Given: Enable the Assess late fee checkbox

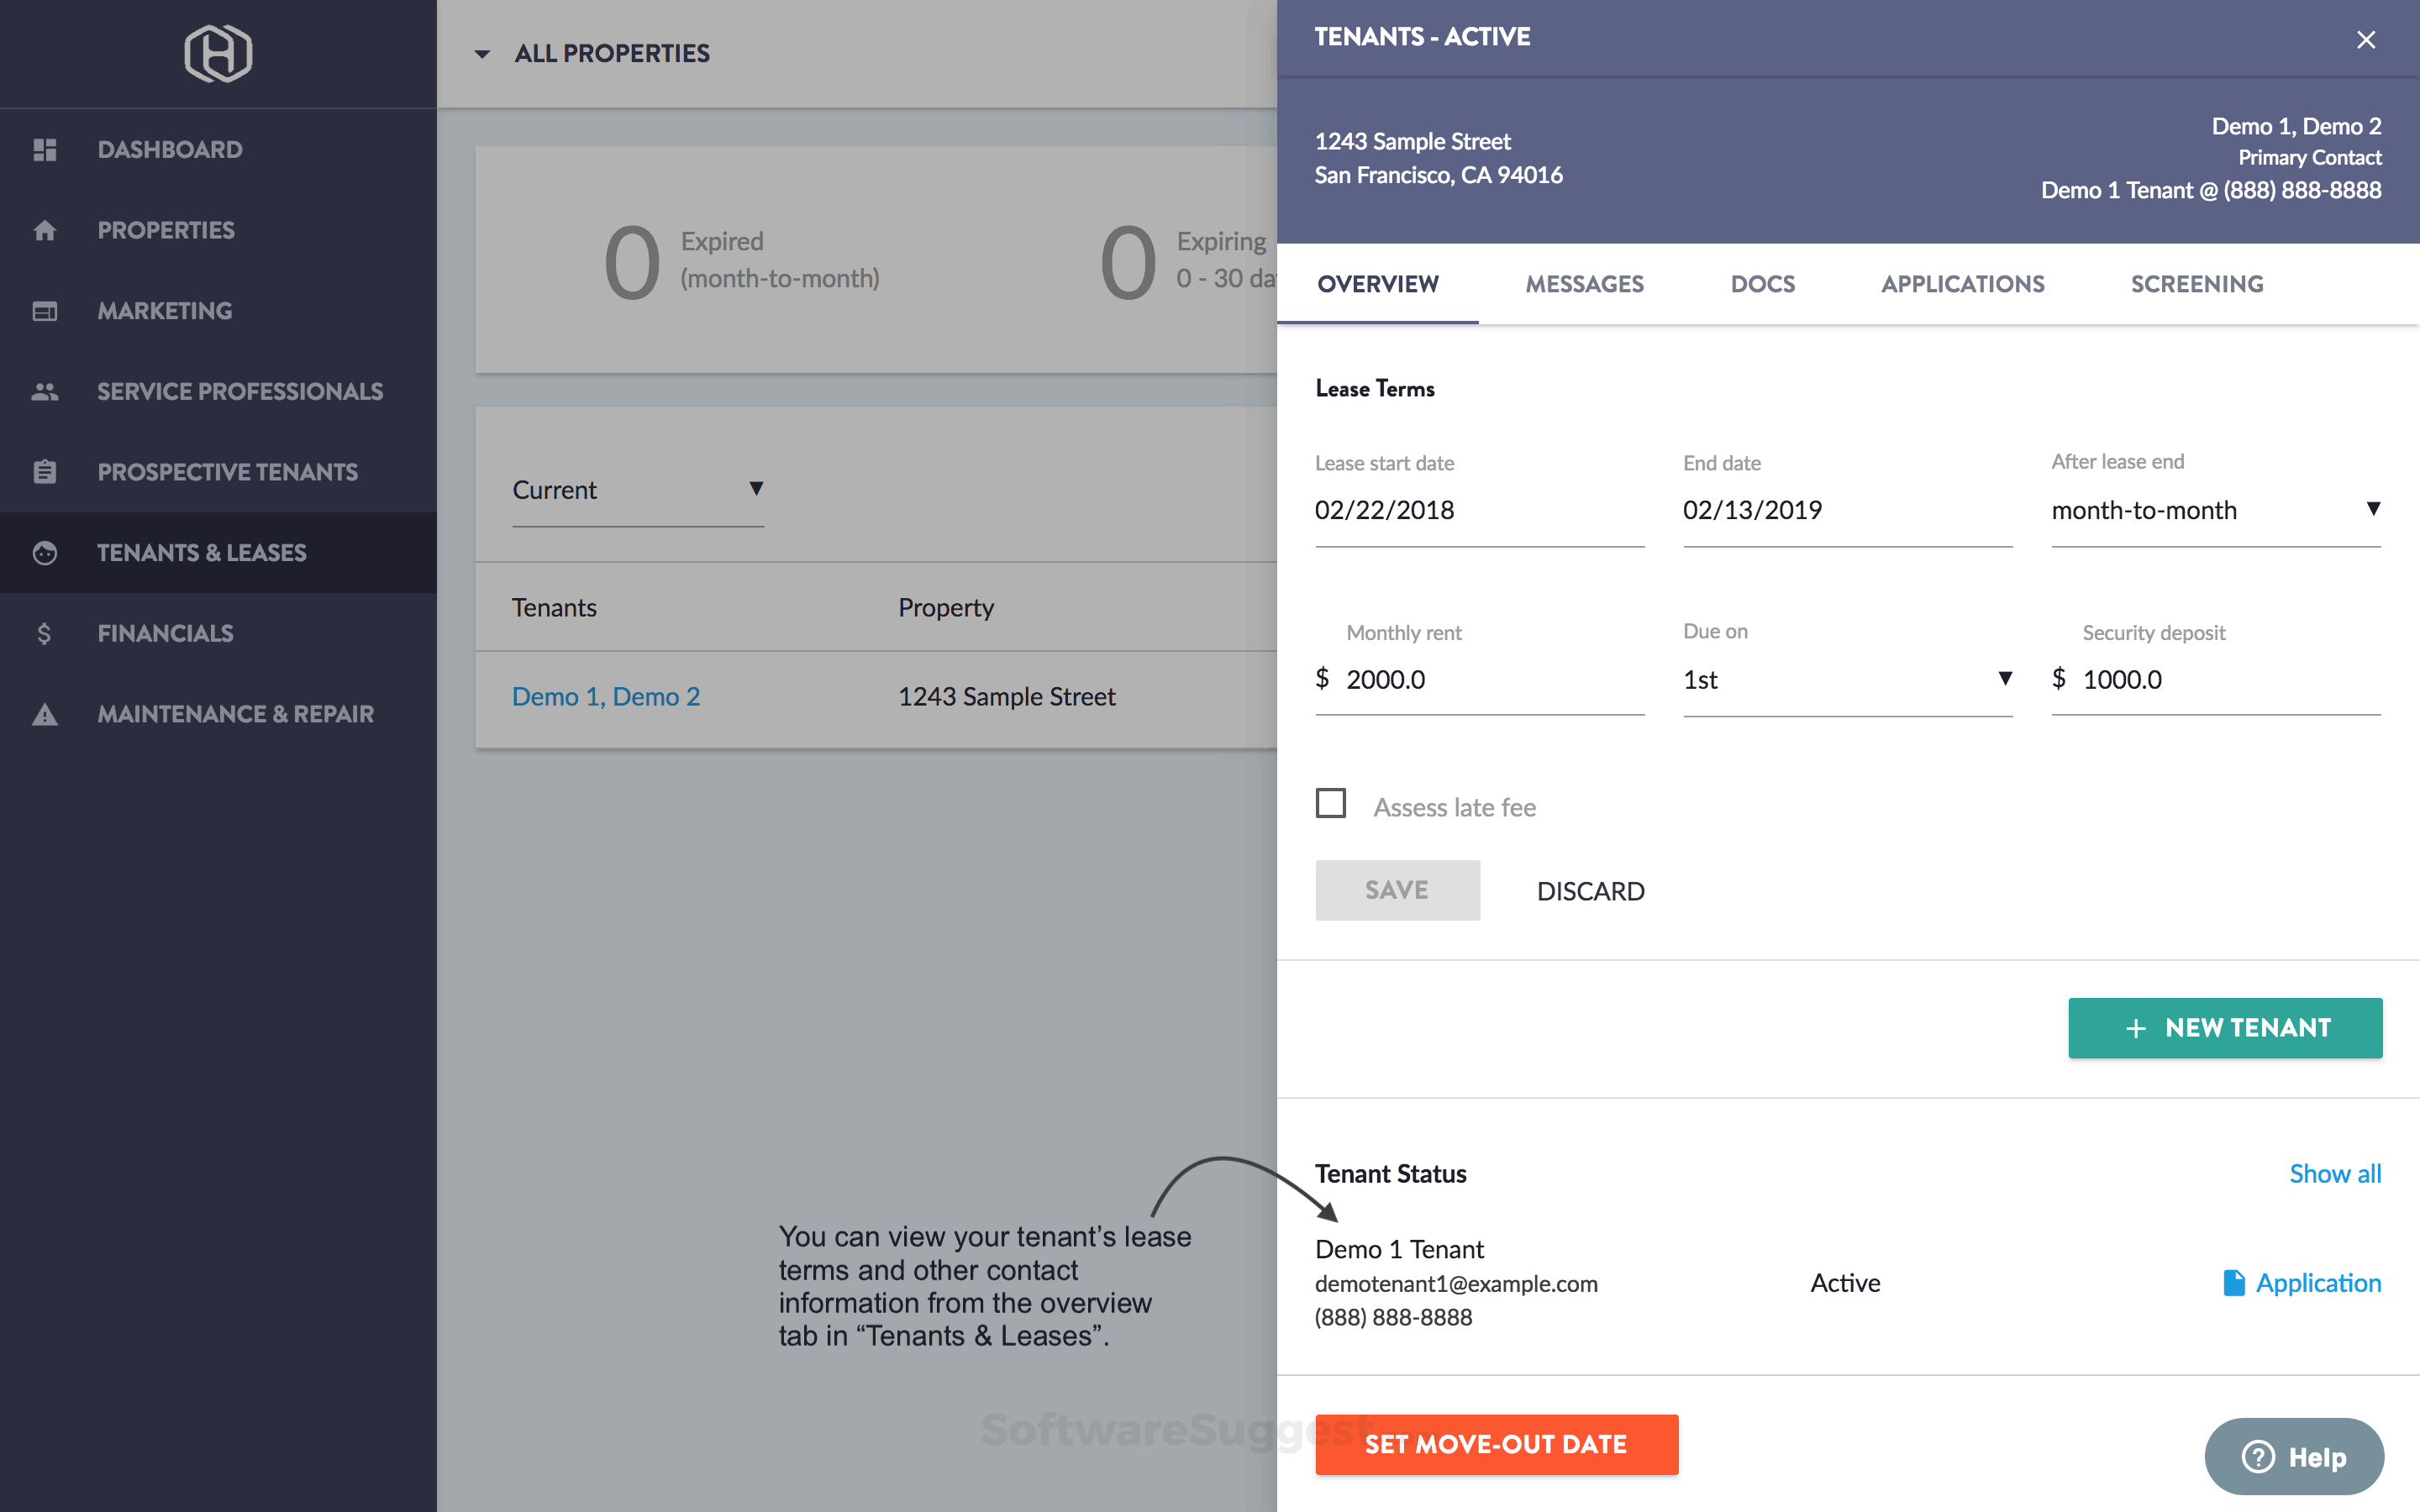Looking at the screenshot, I should tap(1330, 803).
